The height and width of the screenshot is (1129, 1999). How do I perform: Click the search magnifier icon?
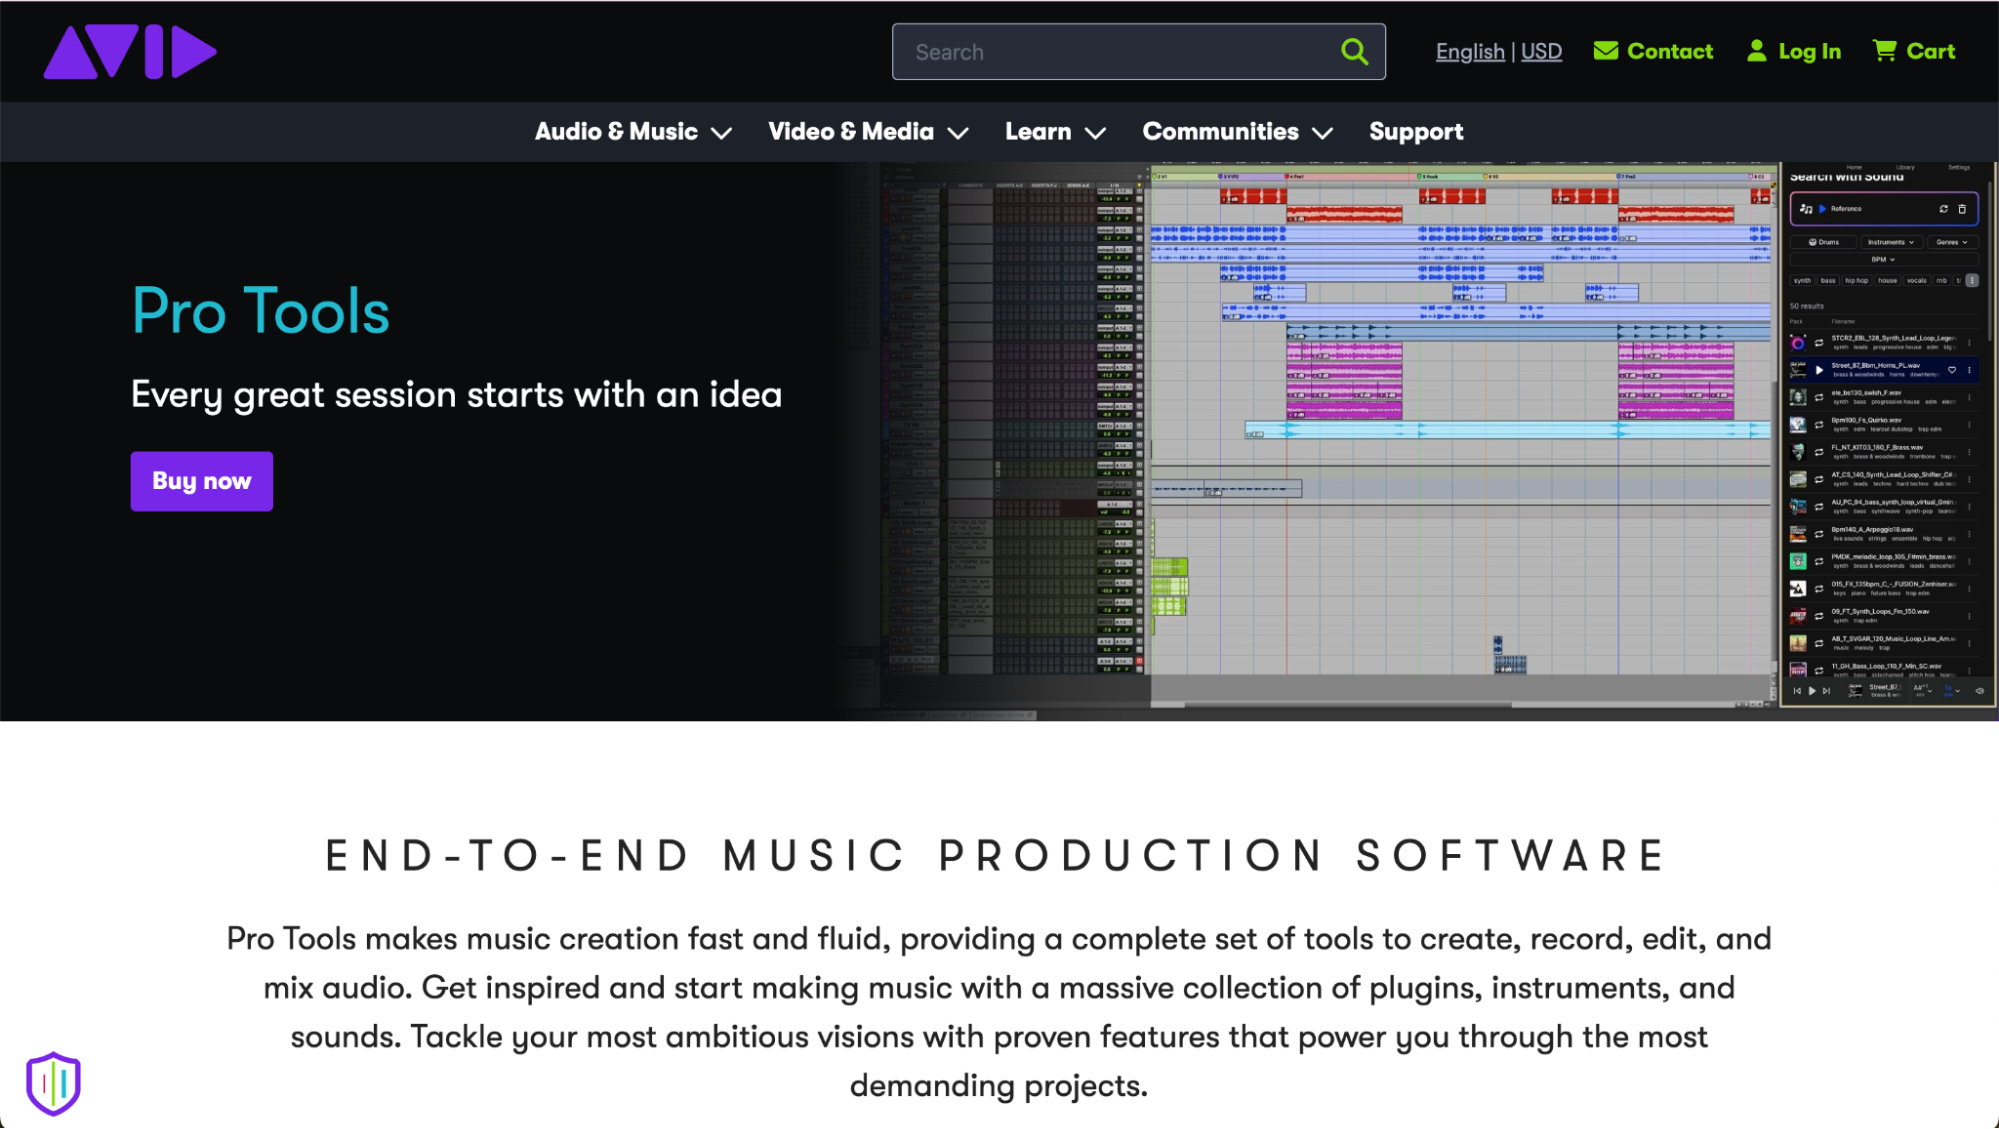tap(1355, 51)
